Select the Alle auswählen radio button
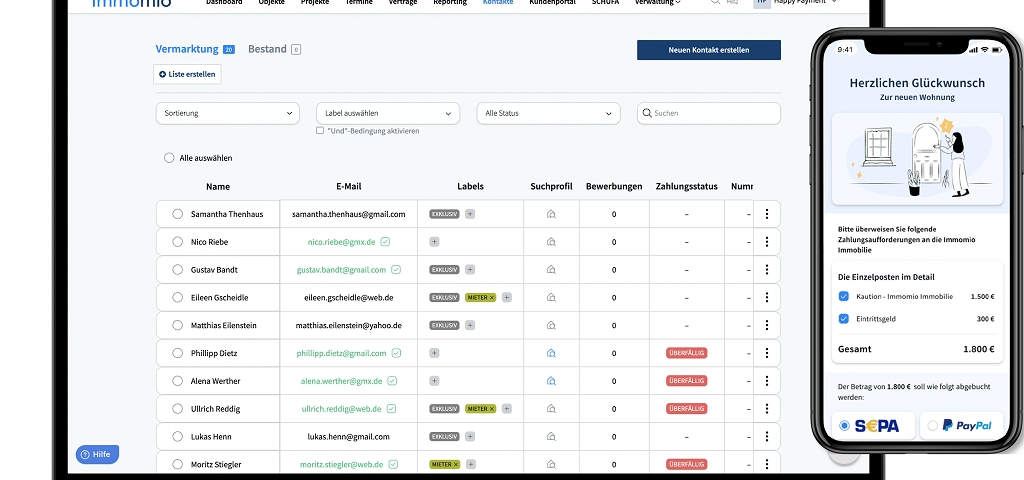 coord(169,158)
